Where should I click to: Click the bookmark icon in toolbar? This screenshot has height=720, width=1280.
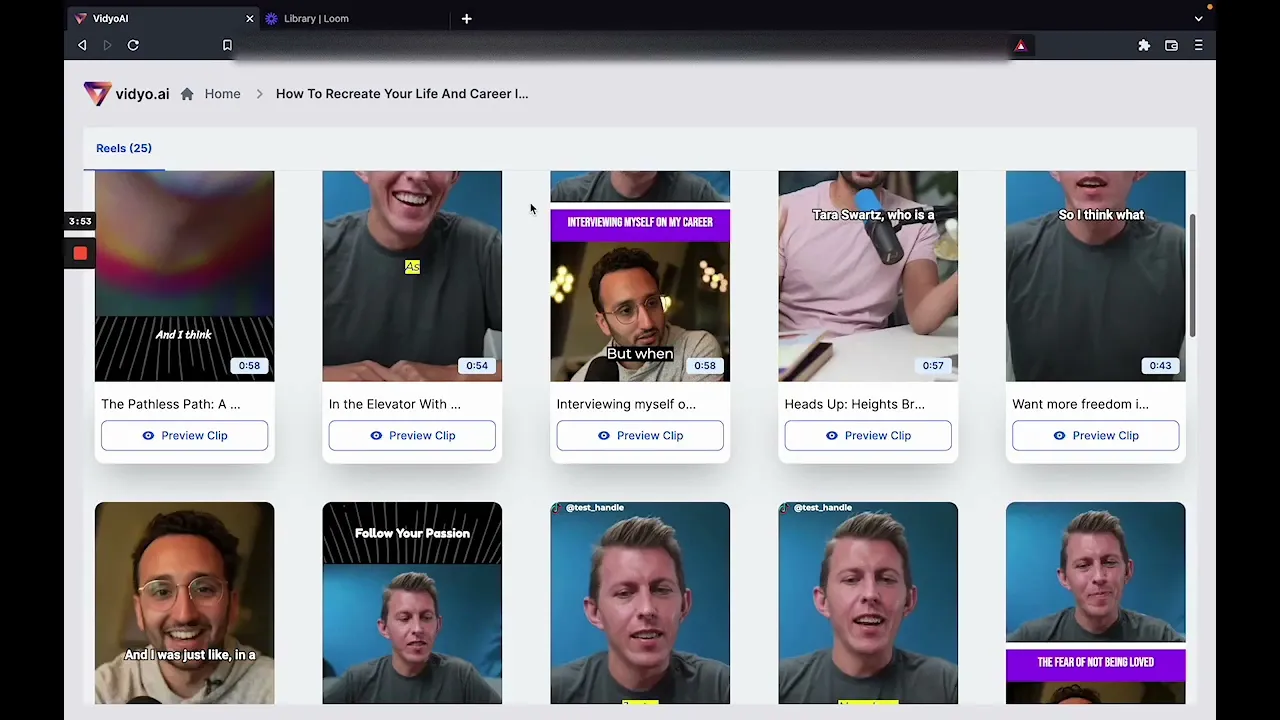(x=227, y=45)
